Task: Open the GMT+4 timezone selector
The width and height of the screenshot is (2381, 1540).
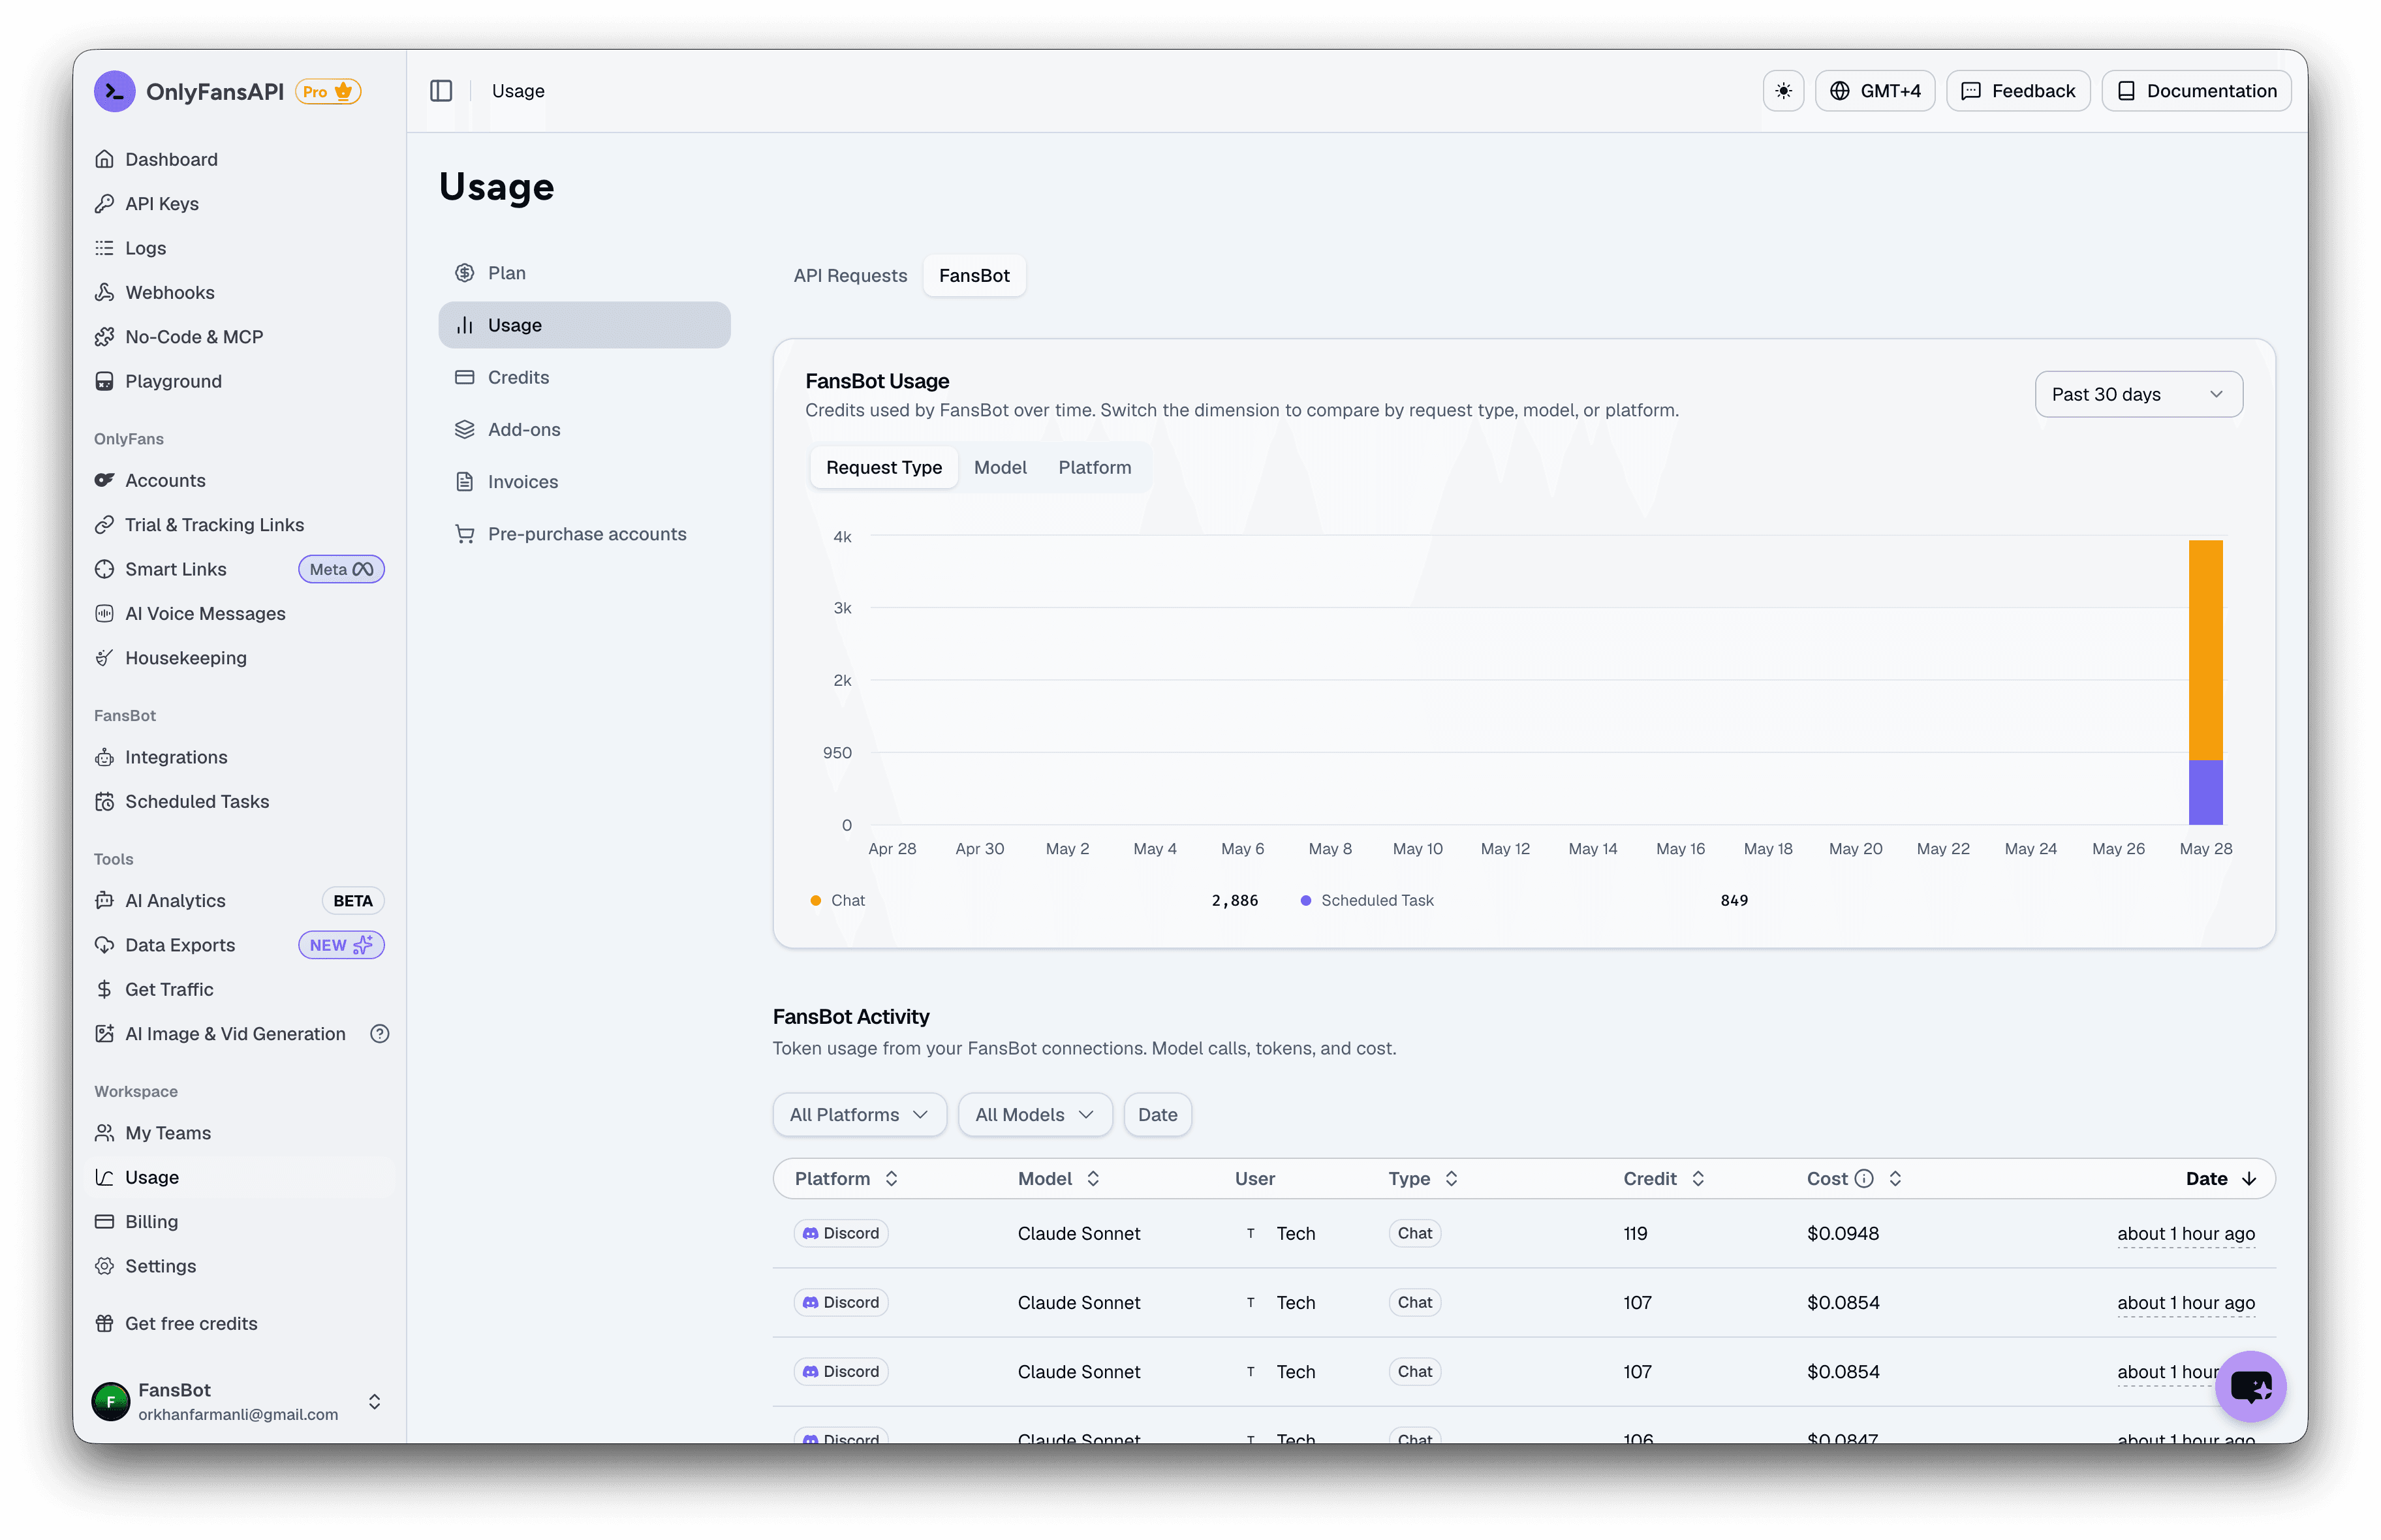Action: 1874,91
